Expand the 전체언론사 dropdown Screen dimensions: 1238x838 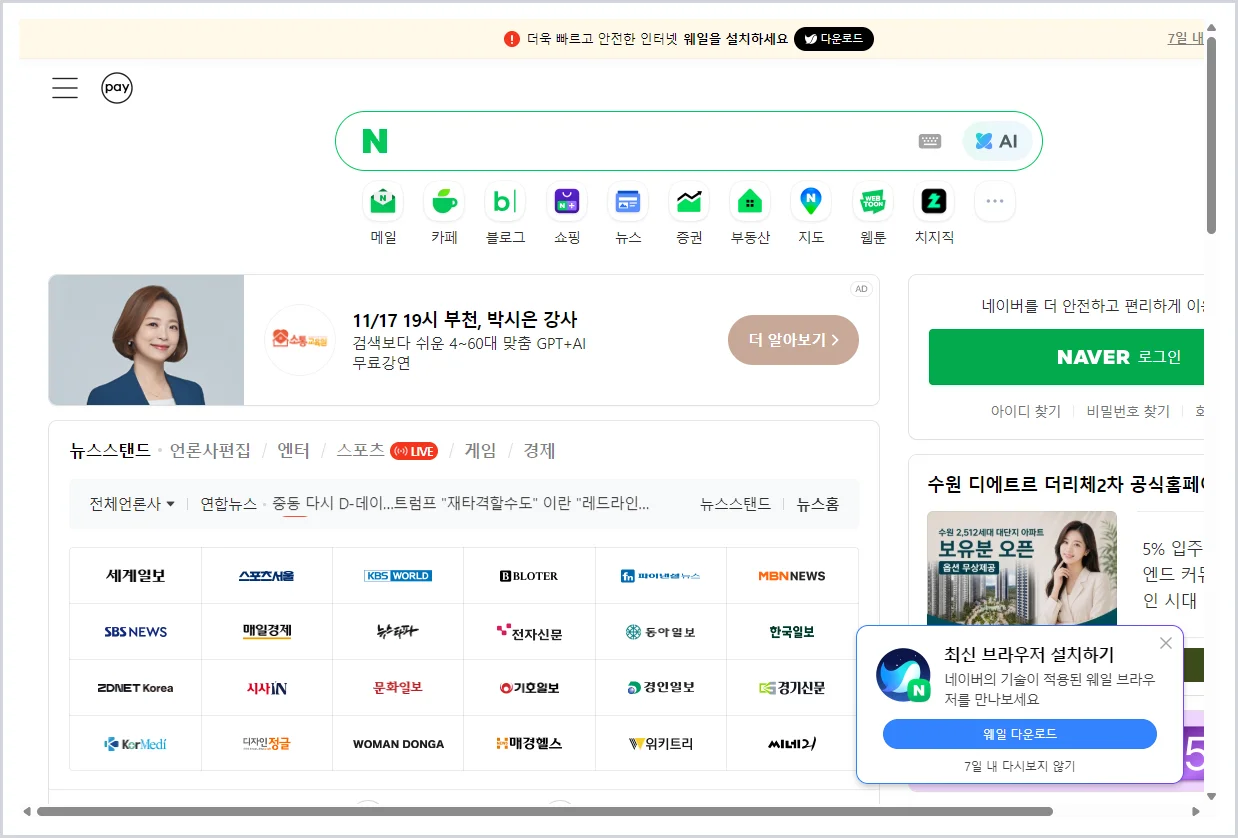(x=132, y=504)
